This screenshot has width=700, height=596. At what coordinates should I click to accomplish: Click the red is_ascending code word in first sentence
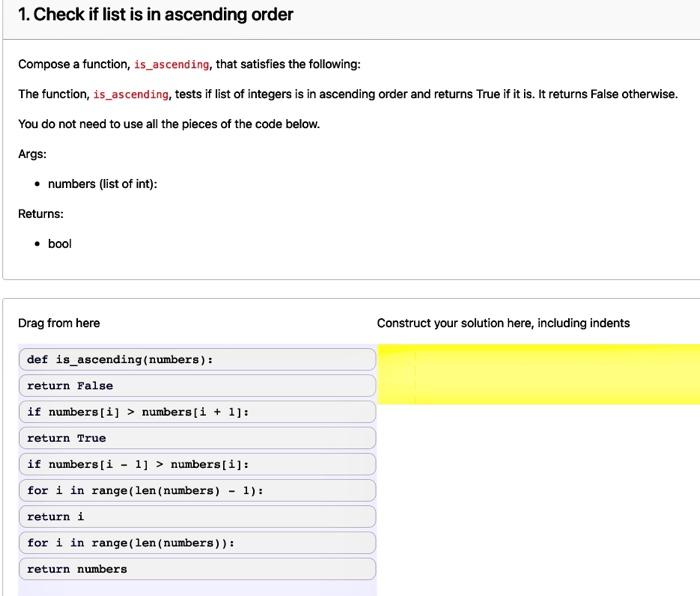171,65
